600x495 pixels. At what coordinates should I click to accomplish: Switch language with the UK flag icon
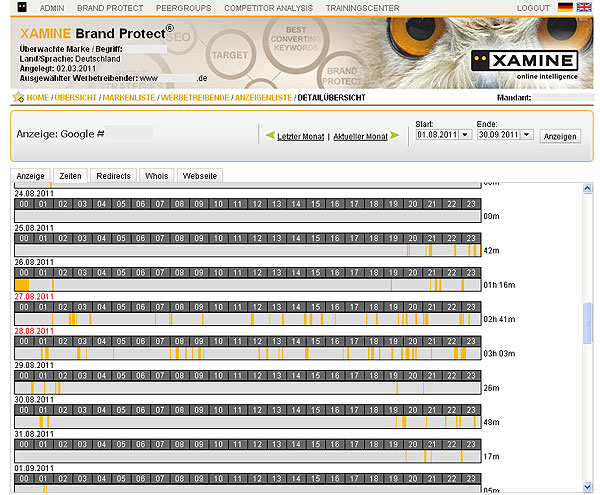[584, 7]
